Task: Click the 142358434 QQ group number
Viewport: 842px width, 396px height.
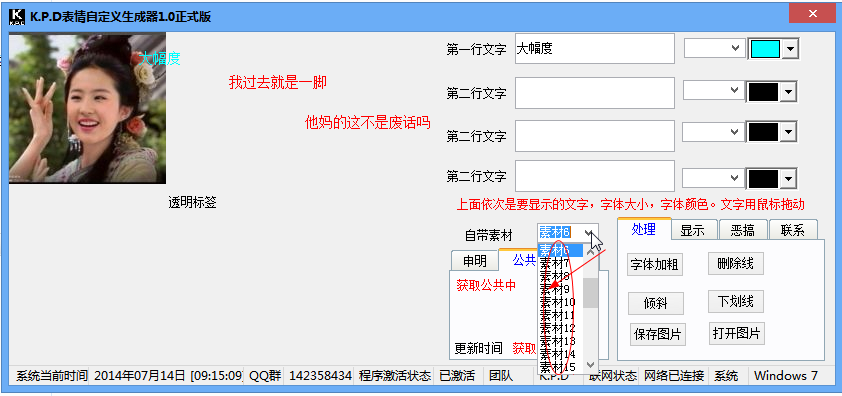Action: point(321,376)
